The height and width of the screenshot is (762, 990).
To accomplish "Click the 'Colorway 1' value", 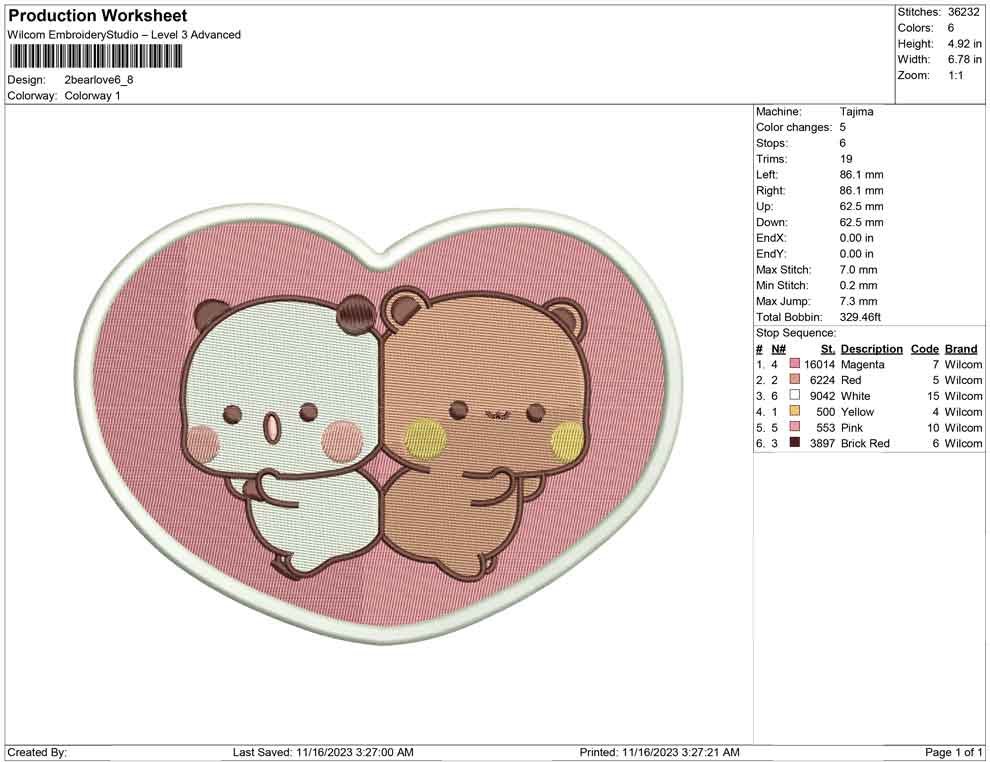I will coord(92,96).
